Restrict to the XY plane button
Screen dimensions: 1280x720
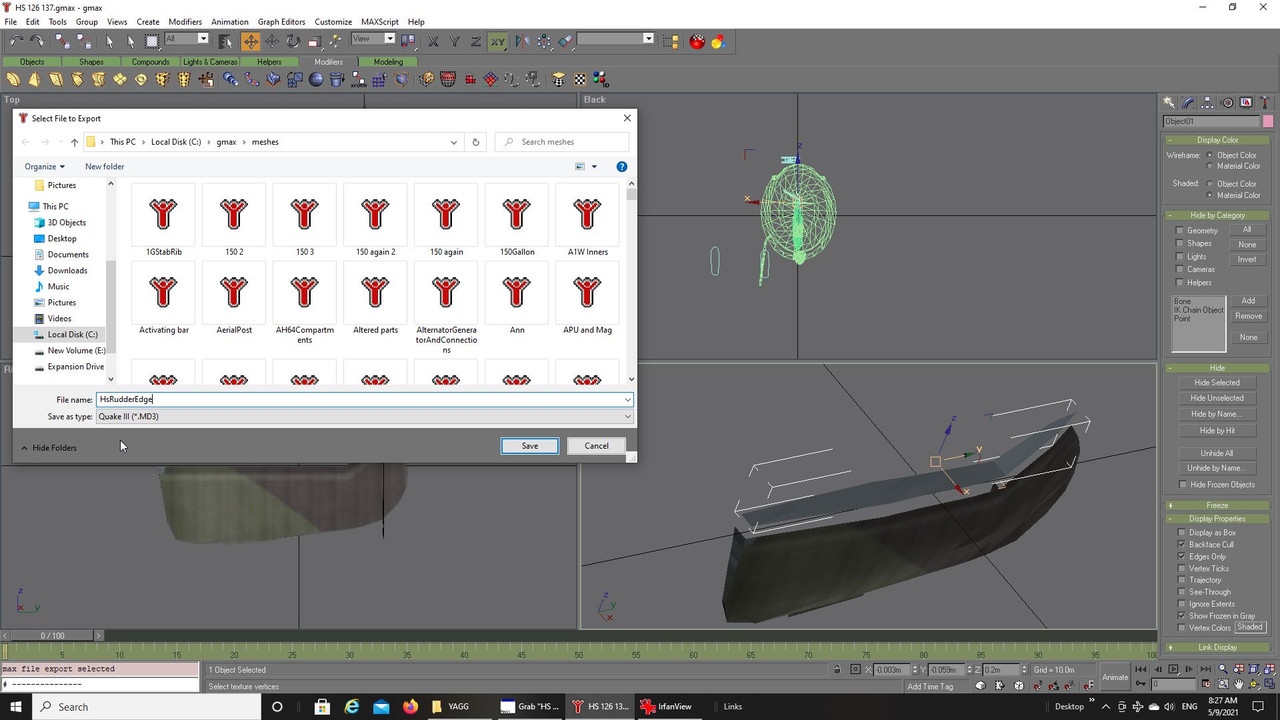point(497,41)
